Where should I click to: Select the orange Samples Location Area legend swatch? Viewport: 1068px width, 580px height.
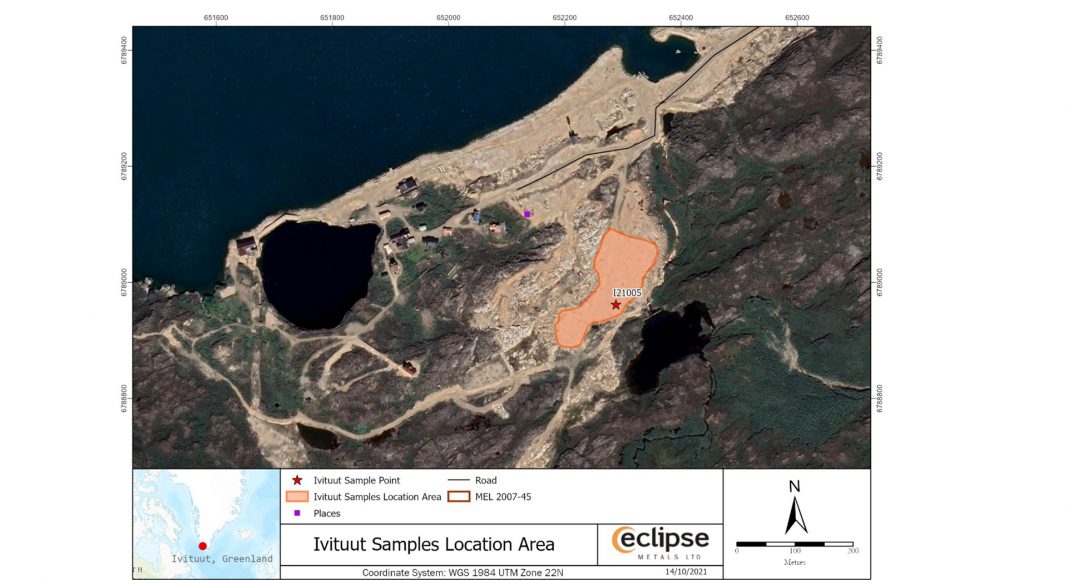tap(297, 496)
